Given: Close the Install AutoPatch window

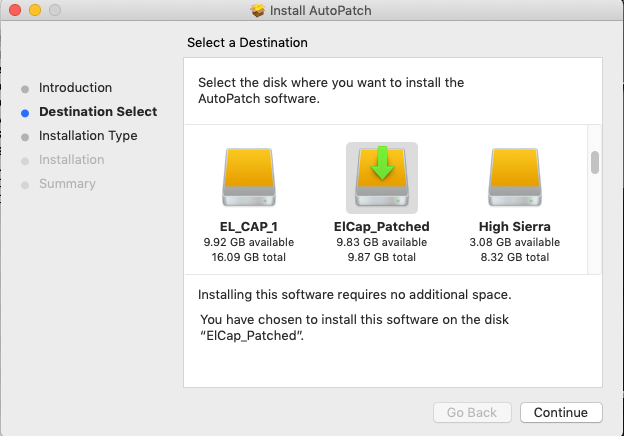Looking at the screenshot, I should pyautogui.click(x=14, y=11).
